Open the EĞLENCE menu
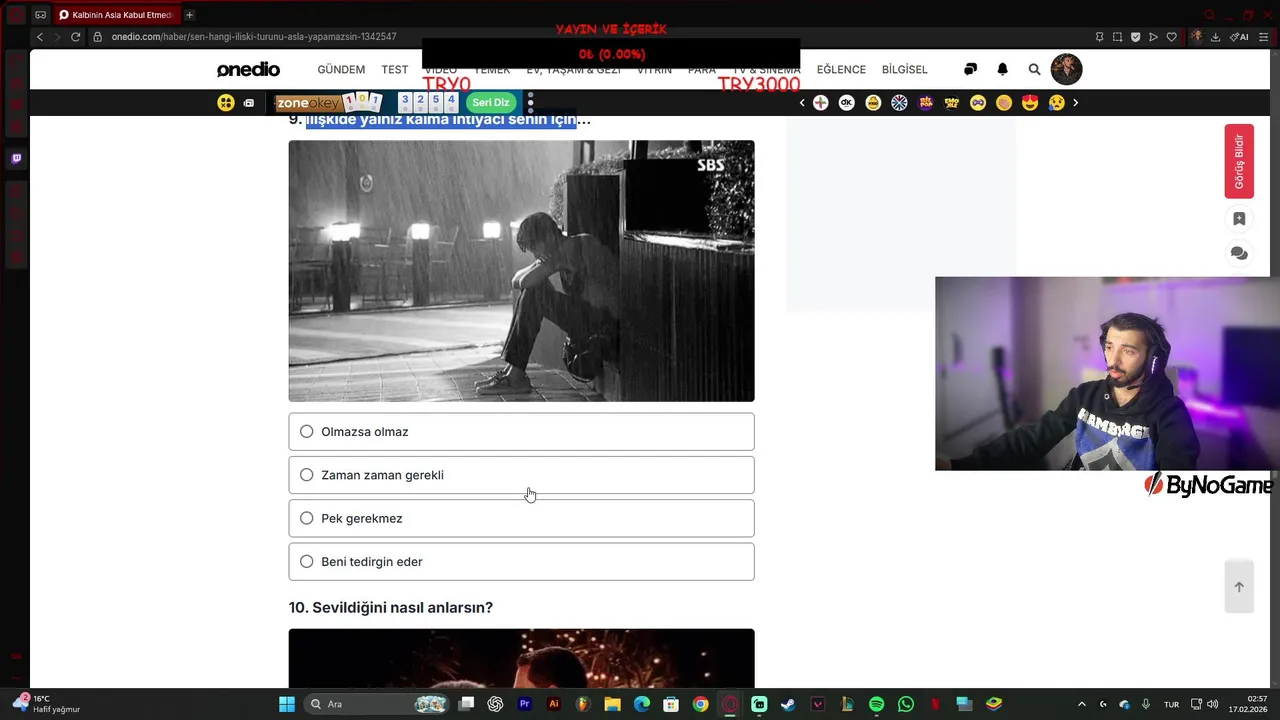 click(x=841, y=69)
